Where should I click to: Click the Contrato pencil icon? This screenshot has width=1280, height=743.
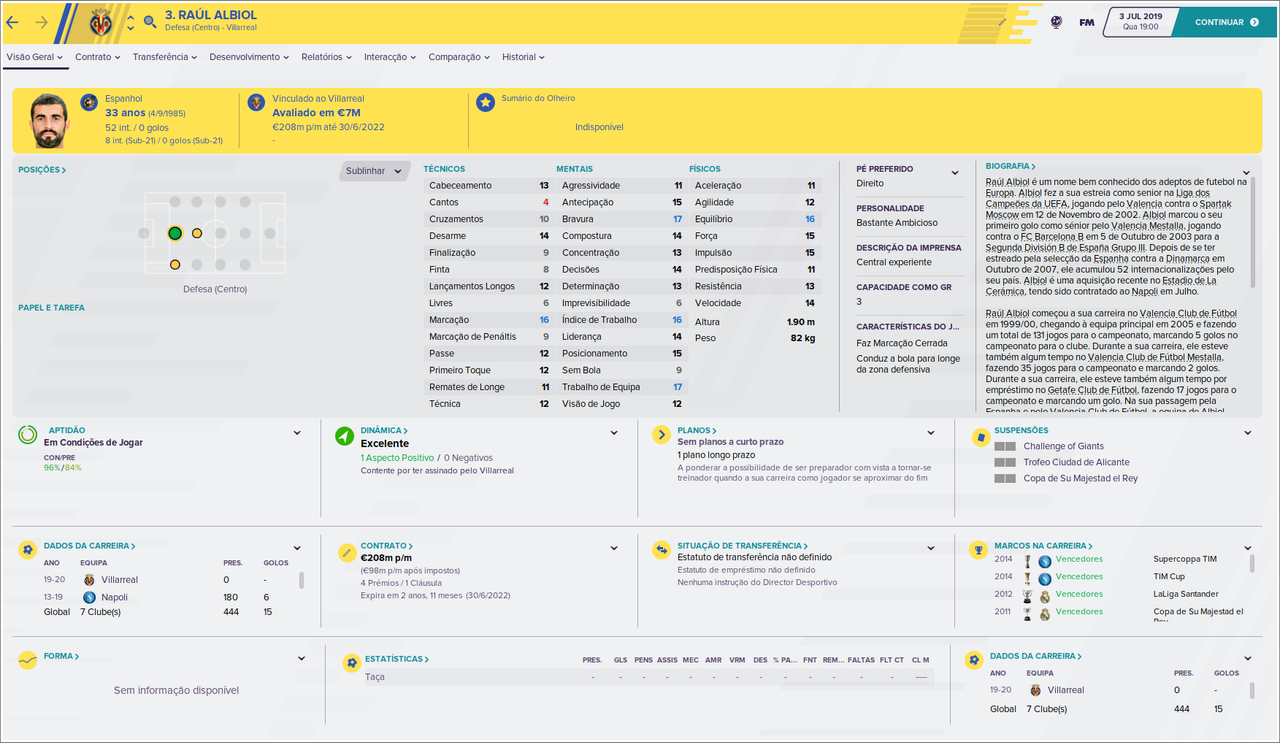pos(345,551)
